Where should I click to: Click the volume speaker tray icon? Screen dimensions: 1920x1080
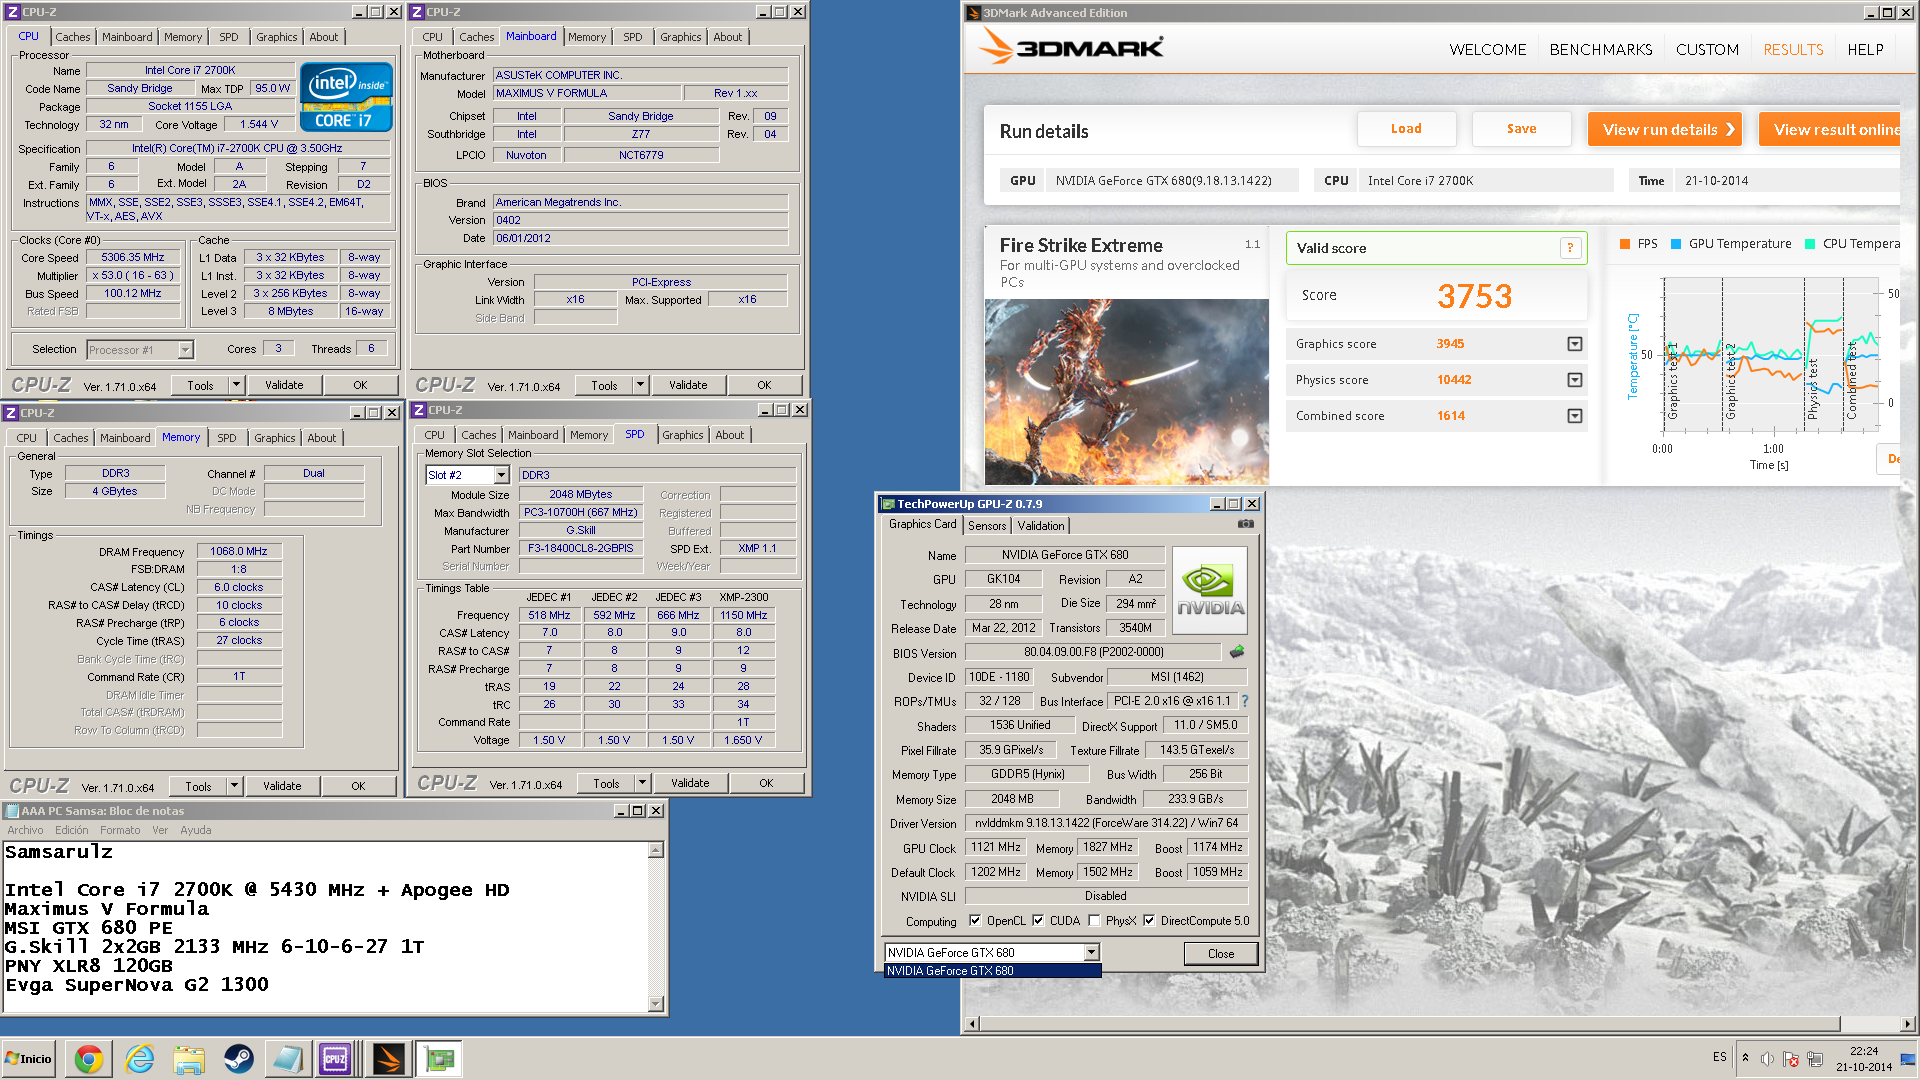tap(1767, 1059)
